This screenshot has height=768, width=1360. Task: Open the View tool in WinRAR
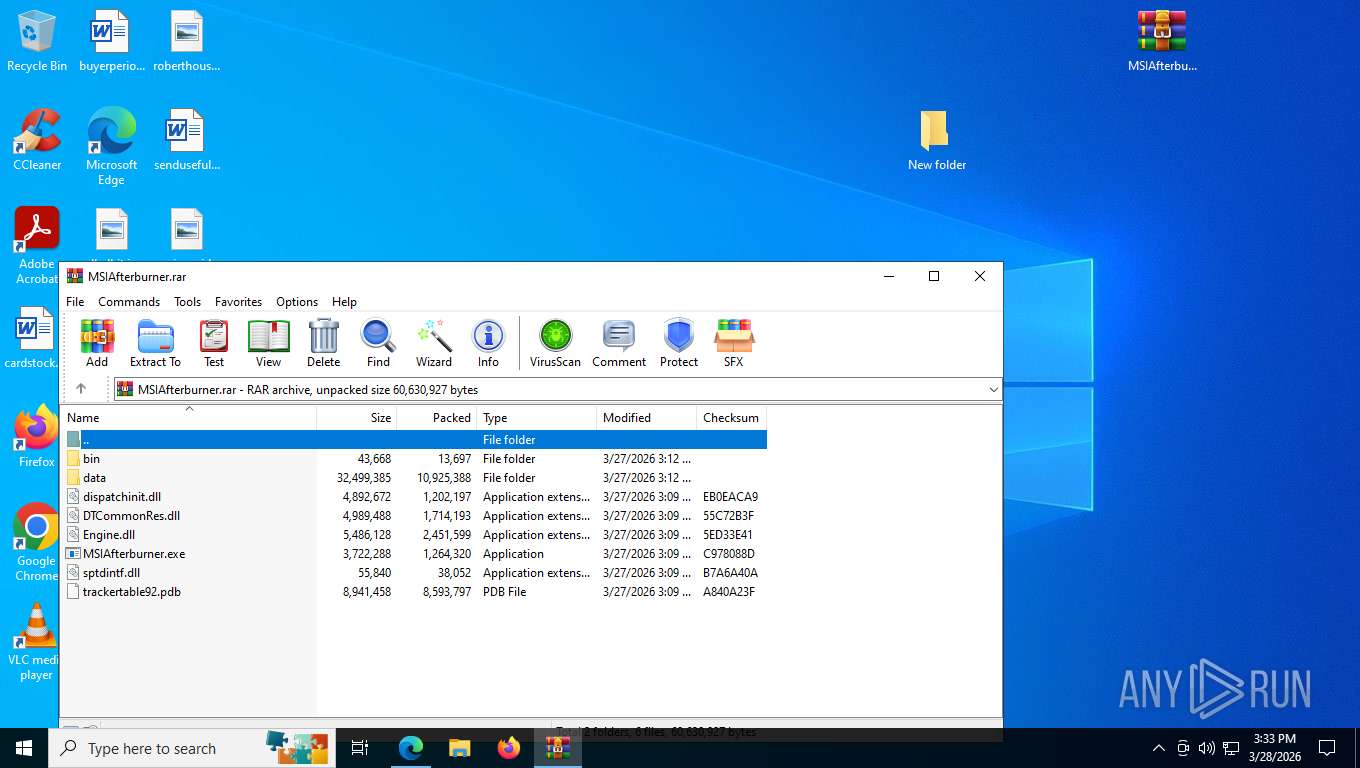268,344
